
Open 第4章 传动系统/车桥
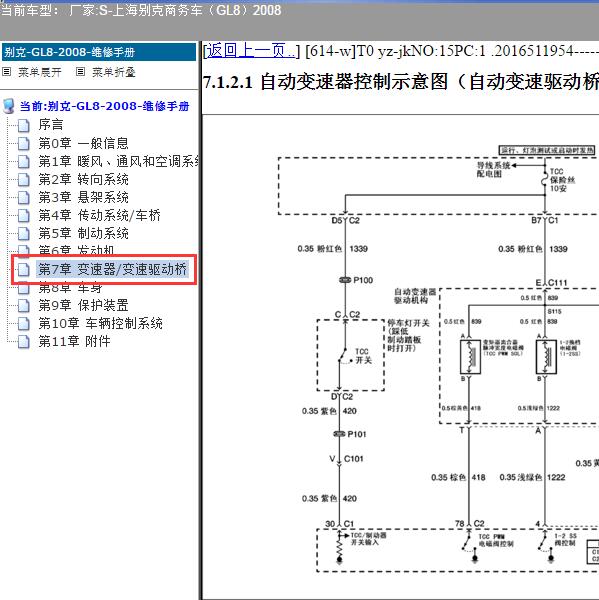(100, 215)
